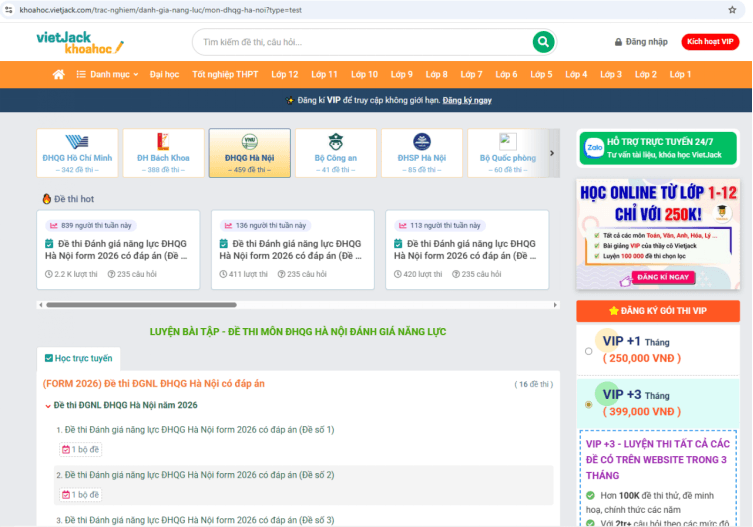This screenshot has height=527, width=753.
Task: Show more schools with the right arrow
Action: pos(552,153)
